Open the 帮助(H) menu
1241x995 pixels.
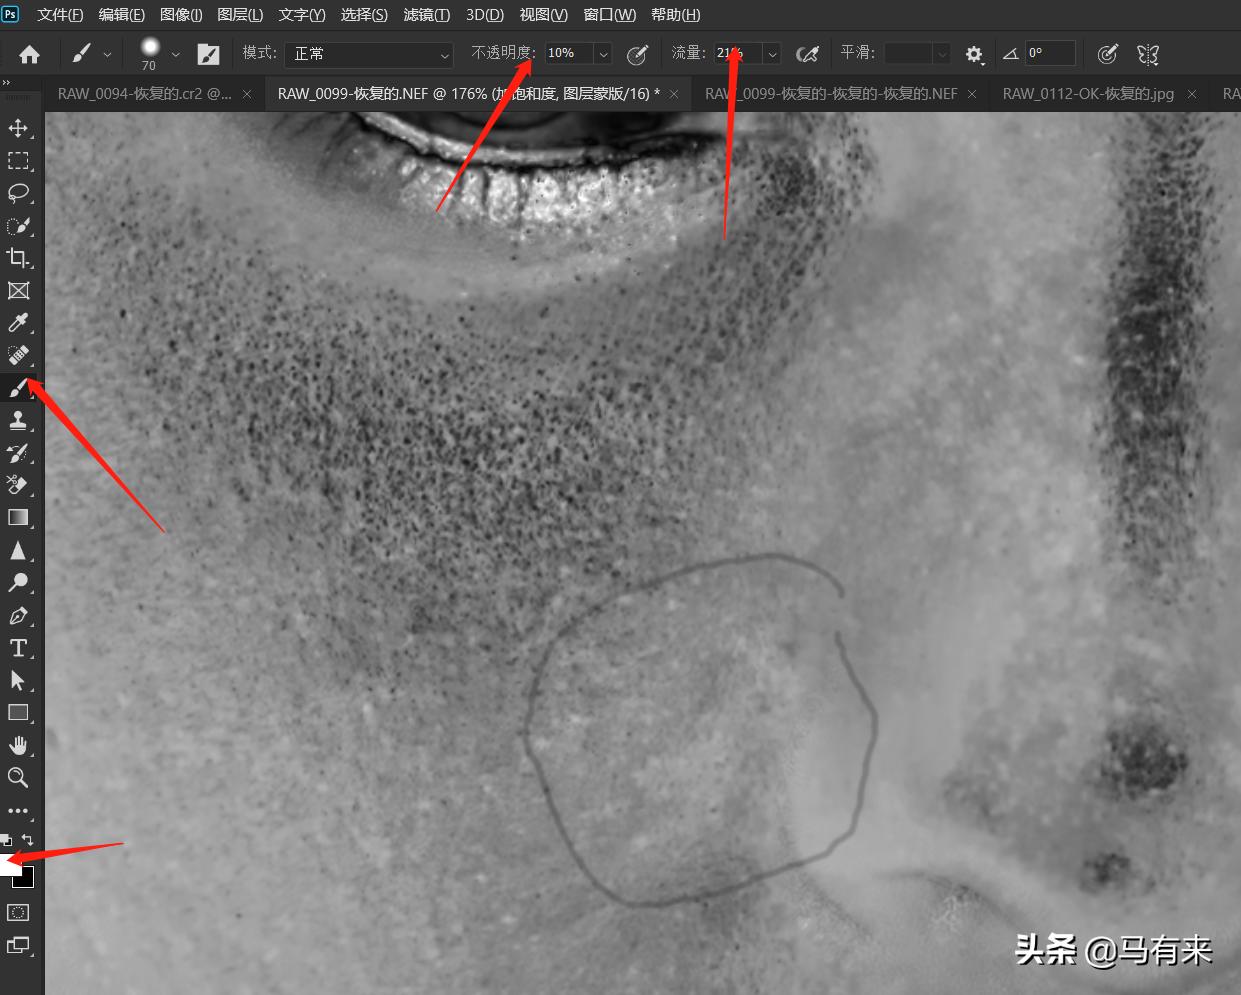pyautogui.click(x=676, y=15)
